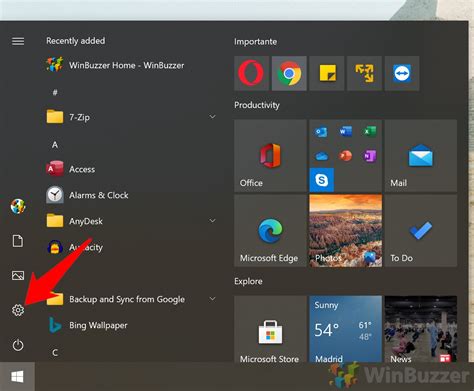Click the Windows Start button

(17, 377)
